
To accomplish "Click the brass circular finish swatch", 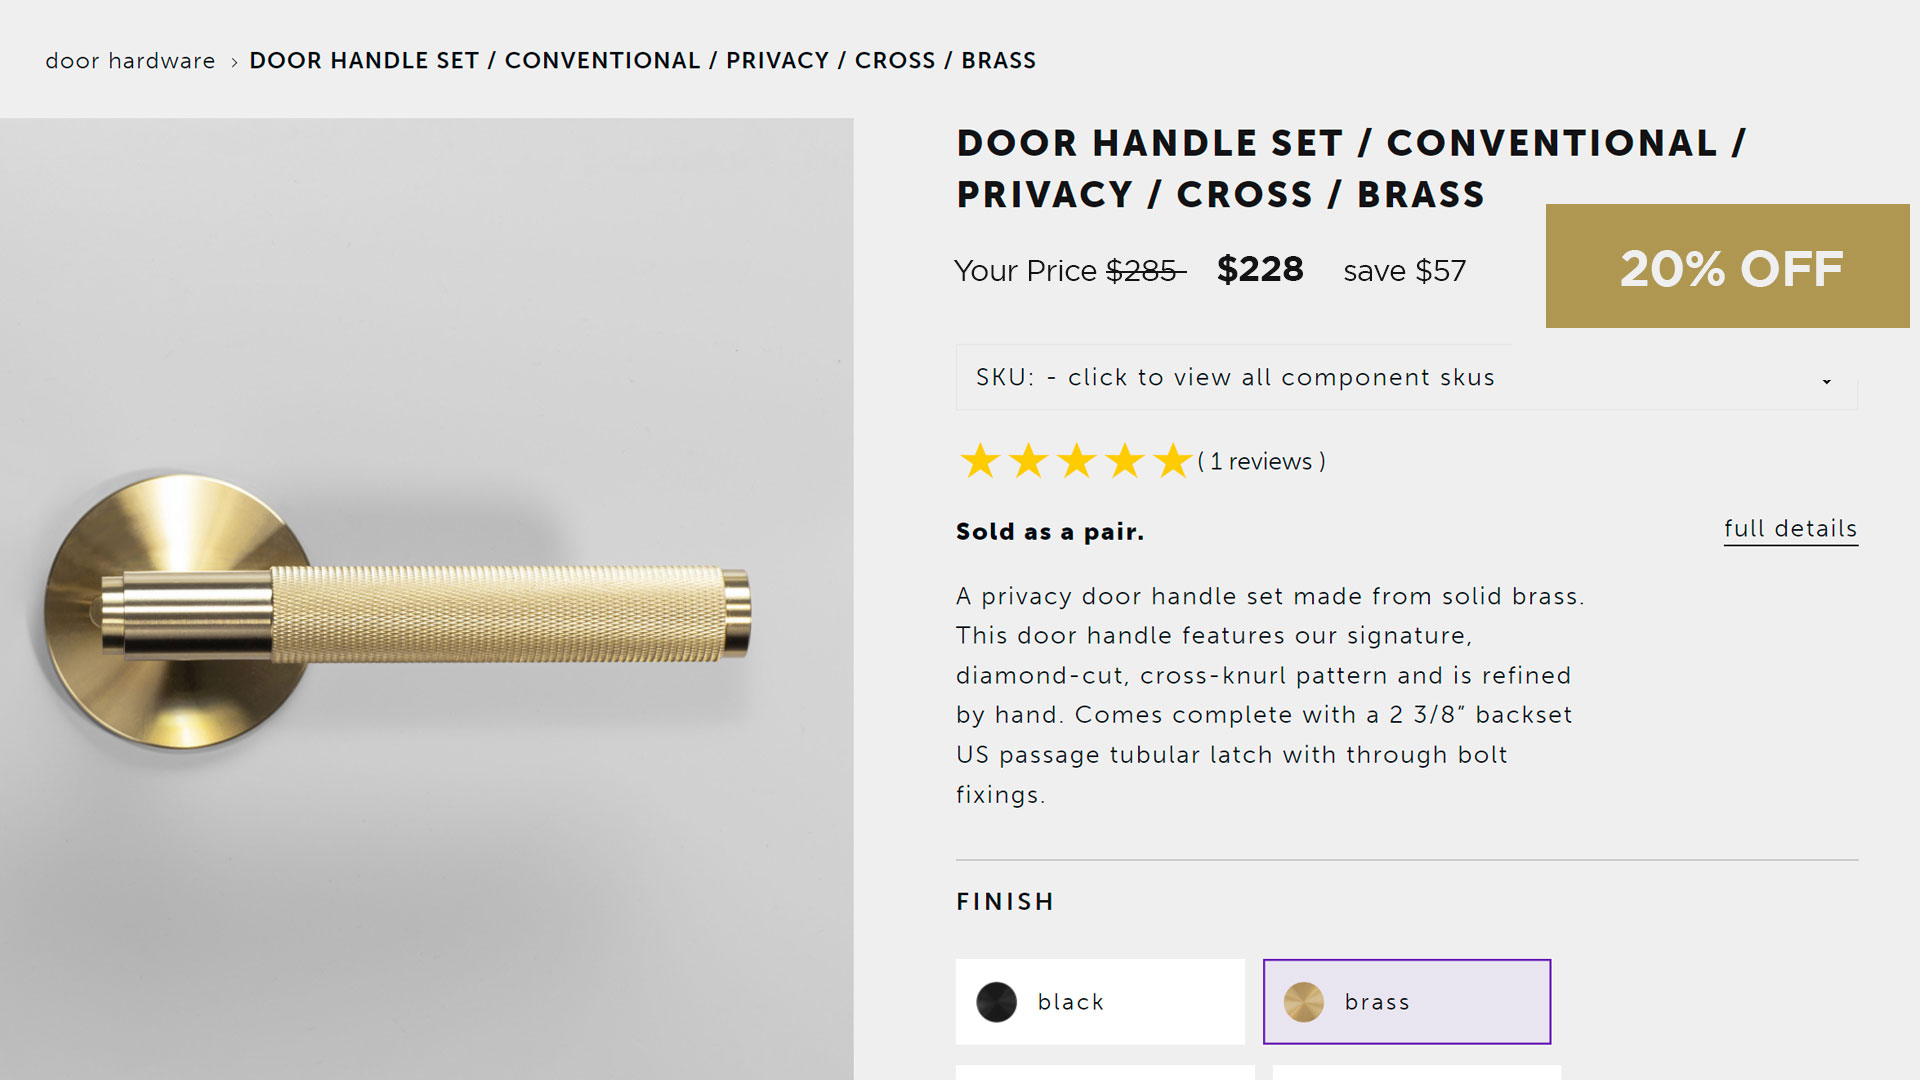I will (1304, 1002).
